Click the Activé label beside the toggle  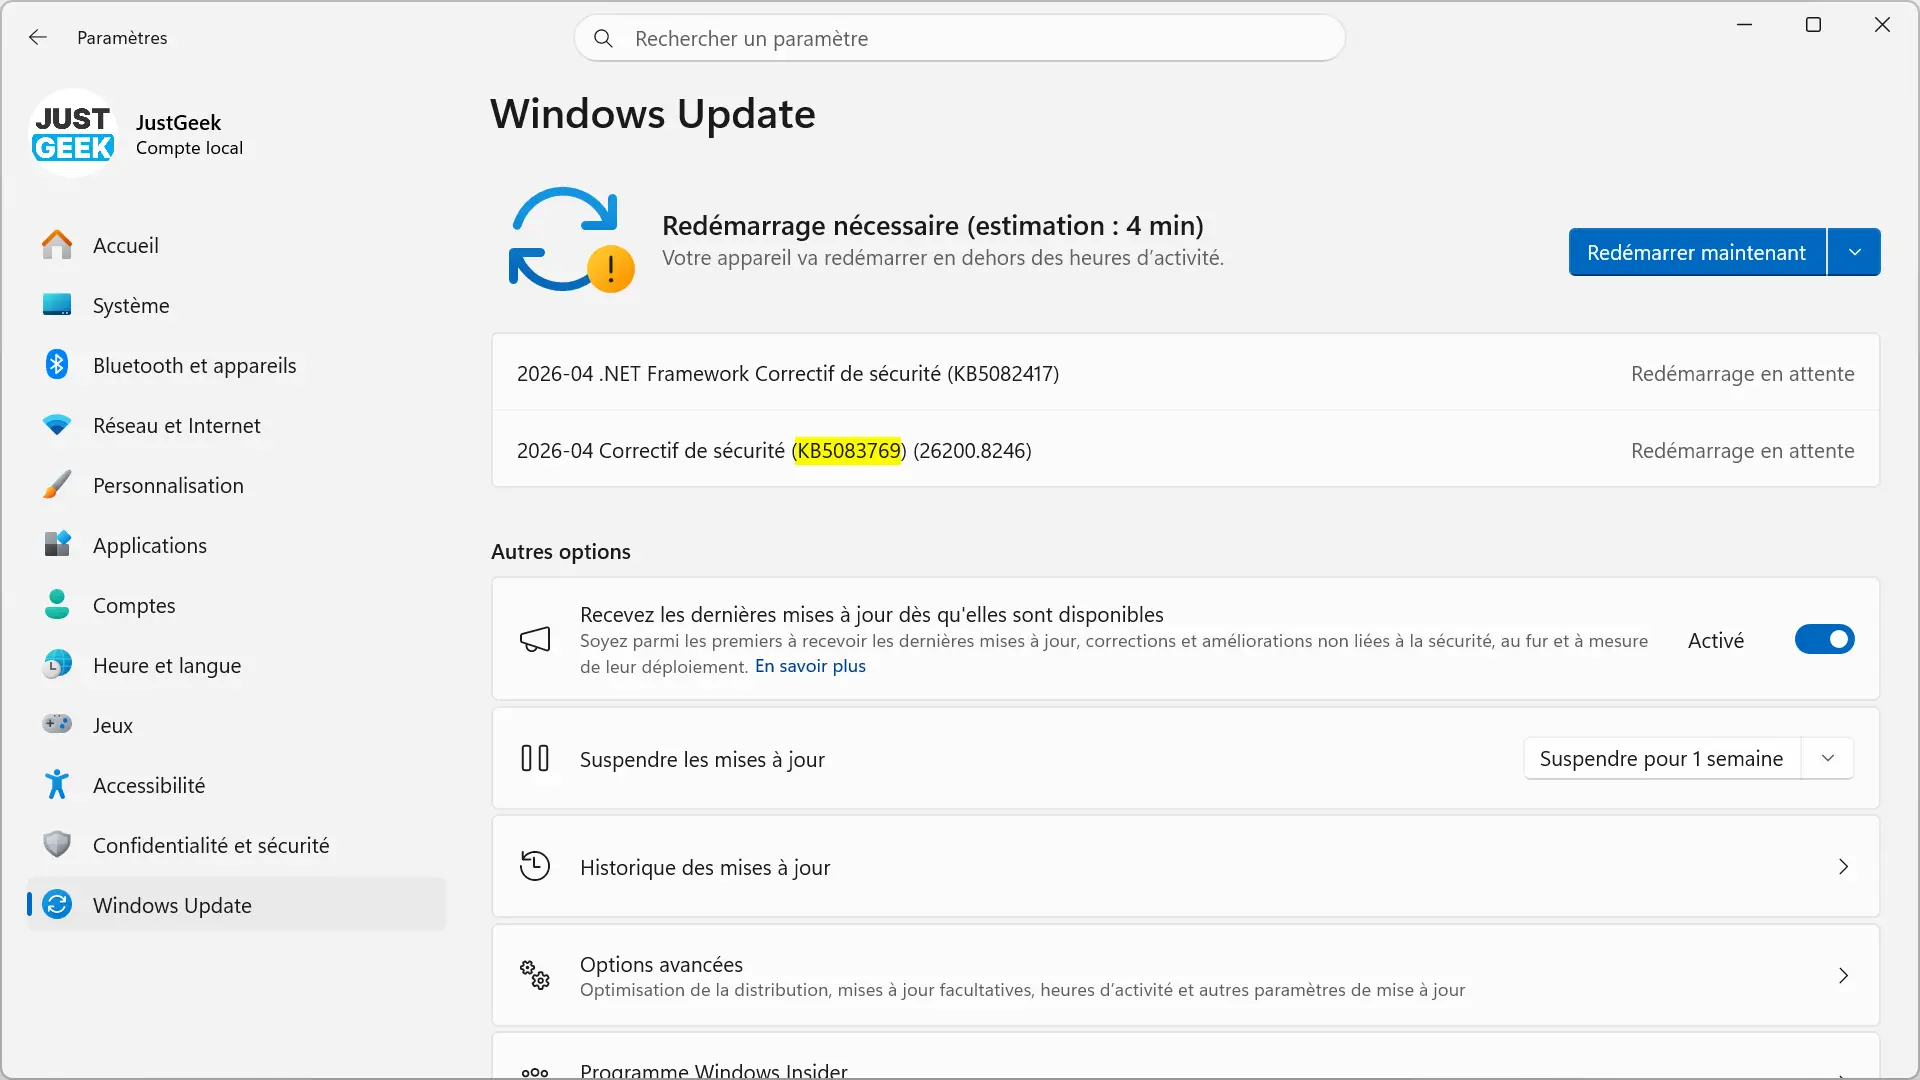(x=1716, y=640)
